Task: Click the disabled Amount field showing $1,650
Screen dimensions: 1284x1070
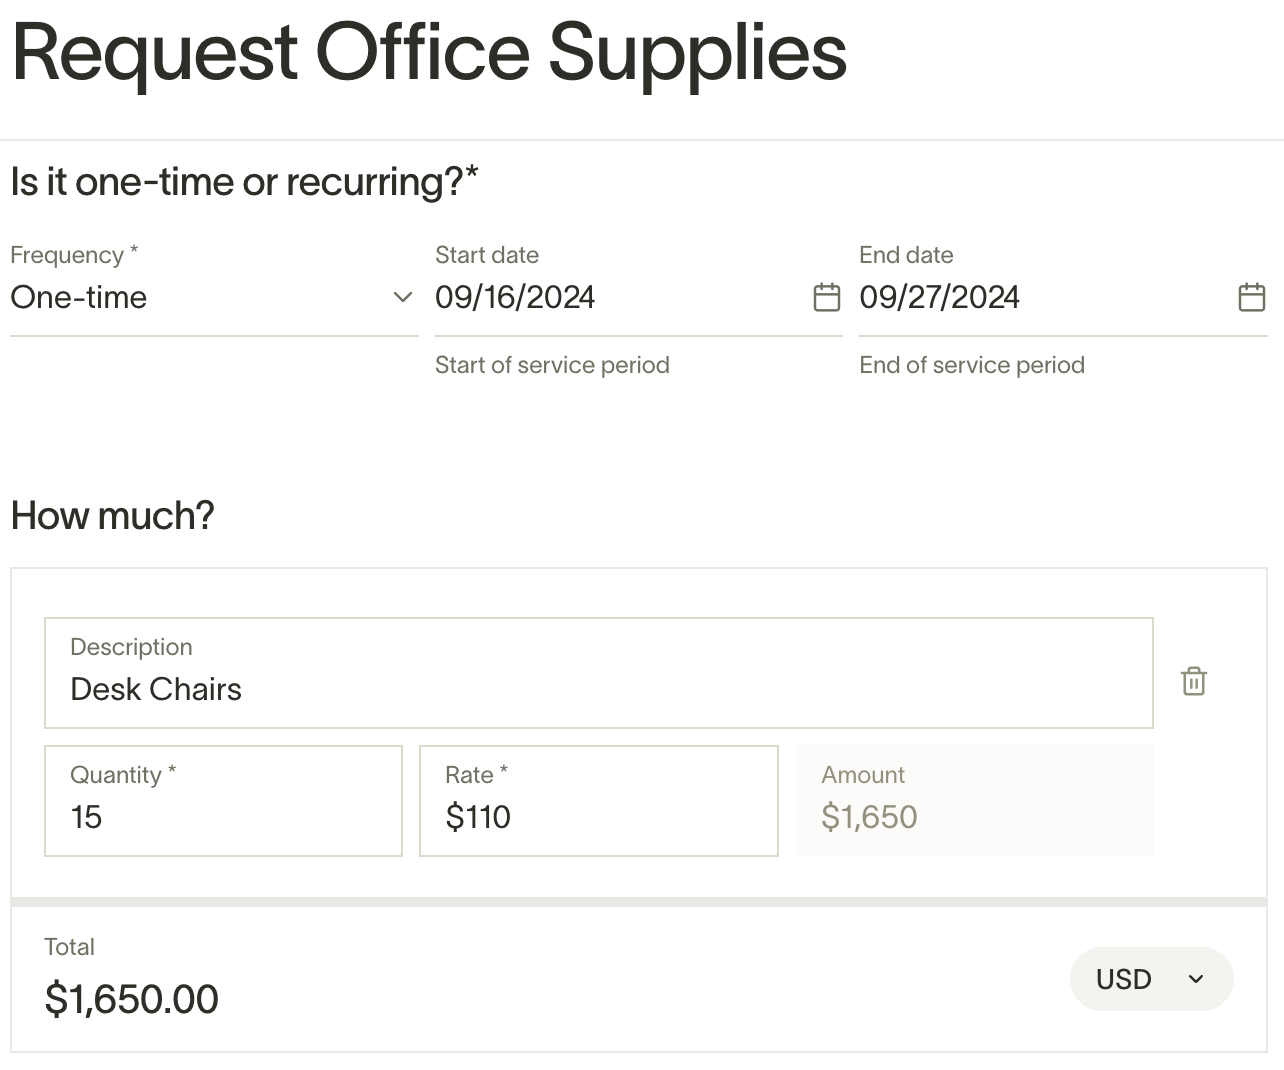Action: (975, 801)
